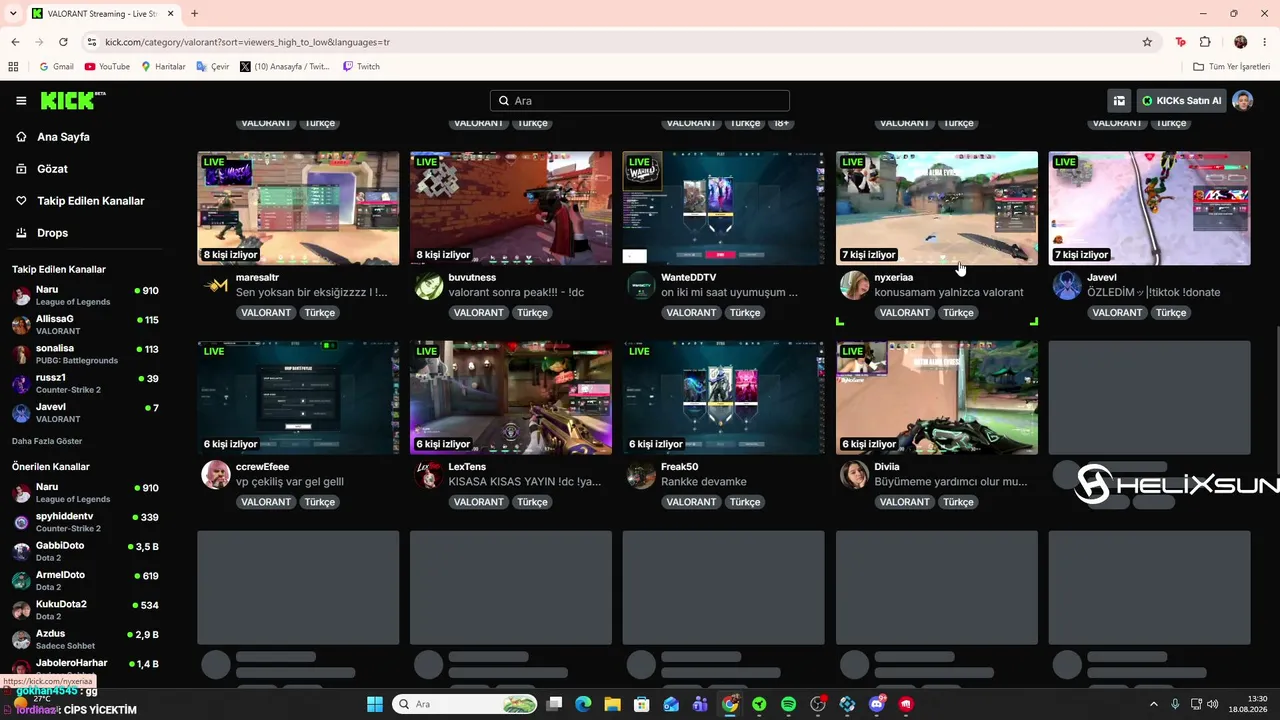Click the VALORANT tag under maresaltr
This screenshot has height=720, width=1280.
(x=266, y=313)
